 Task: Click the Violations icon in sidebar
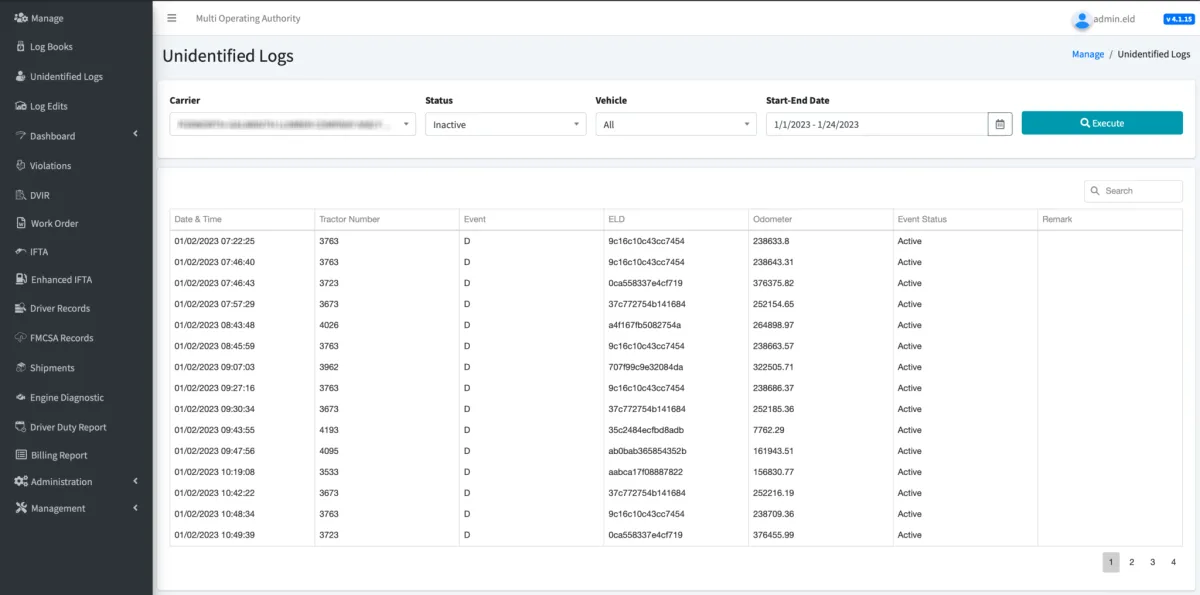click(21, 165)
